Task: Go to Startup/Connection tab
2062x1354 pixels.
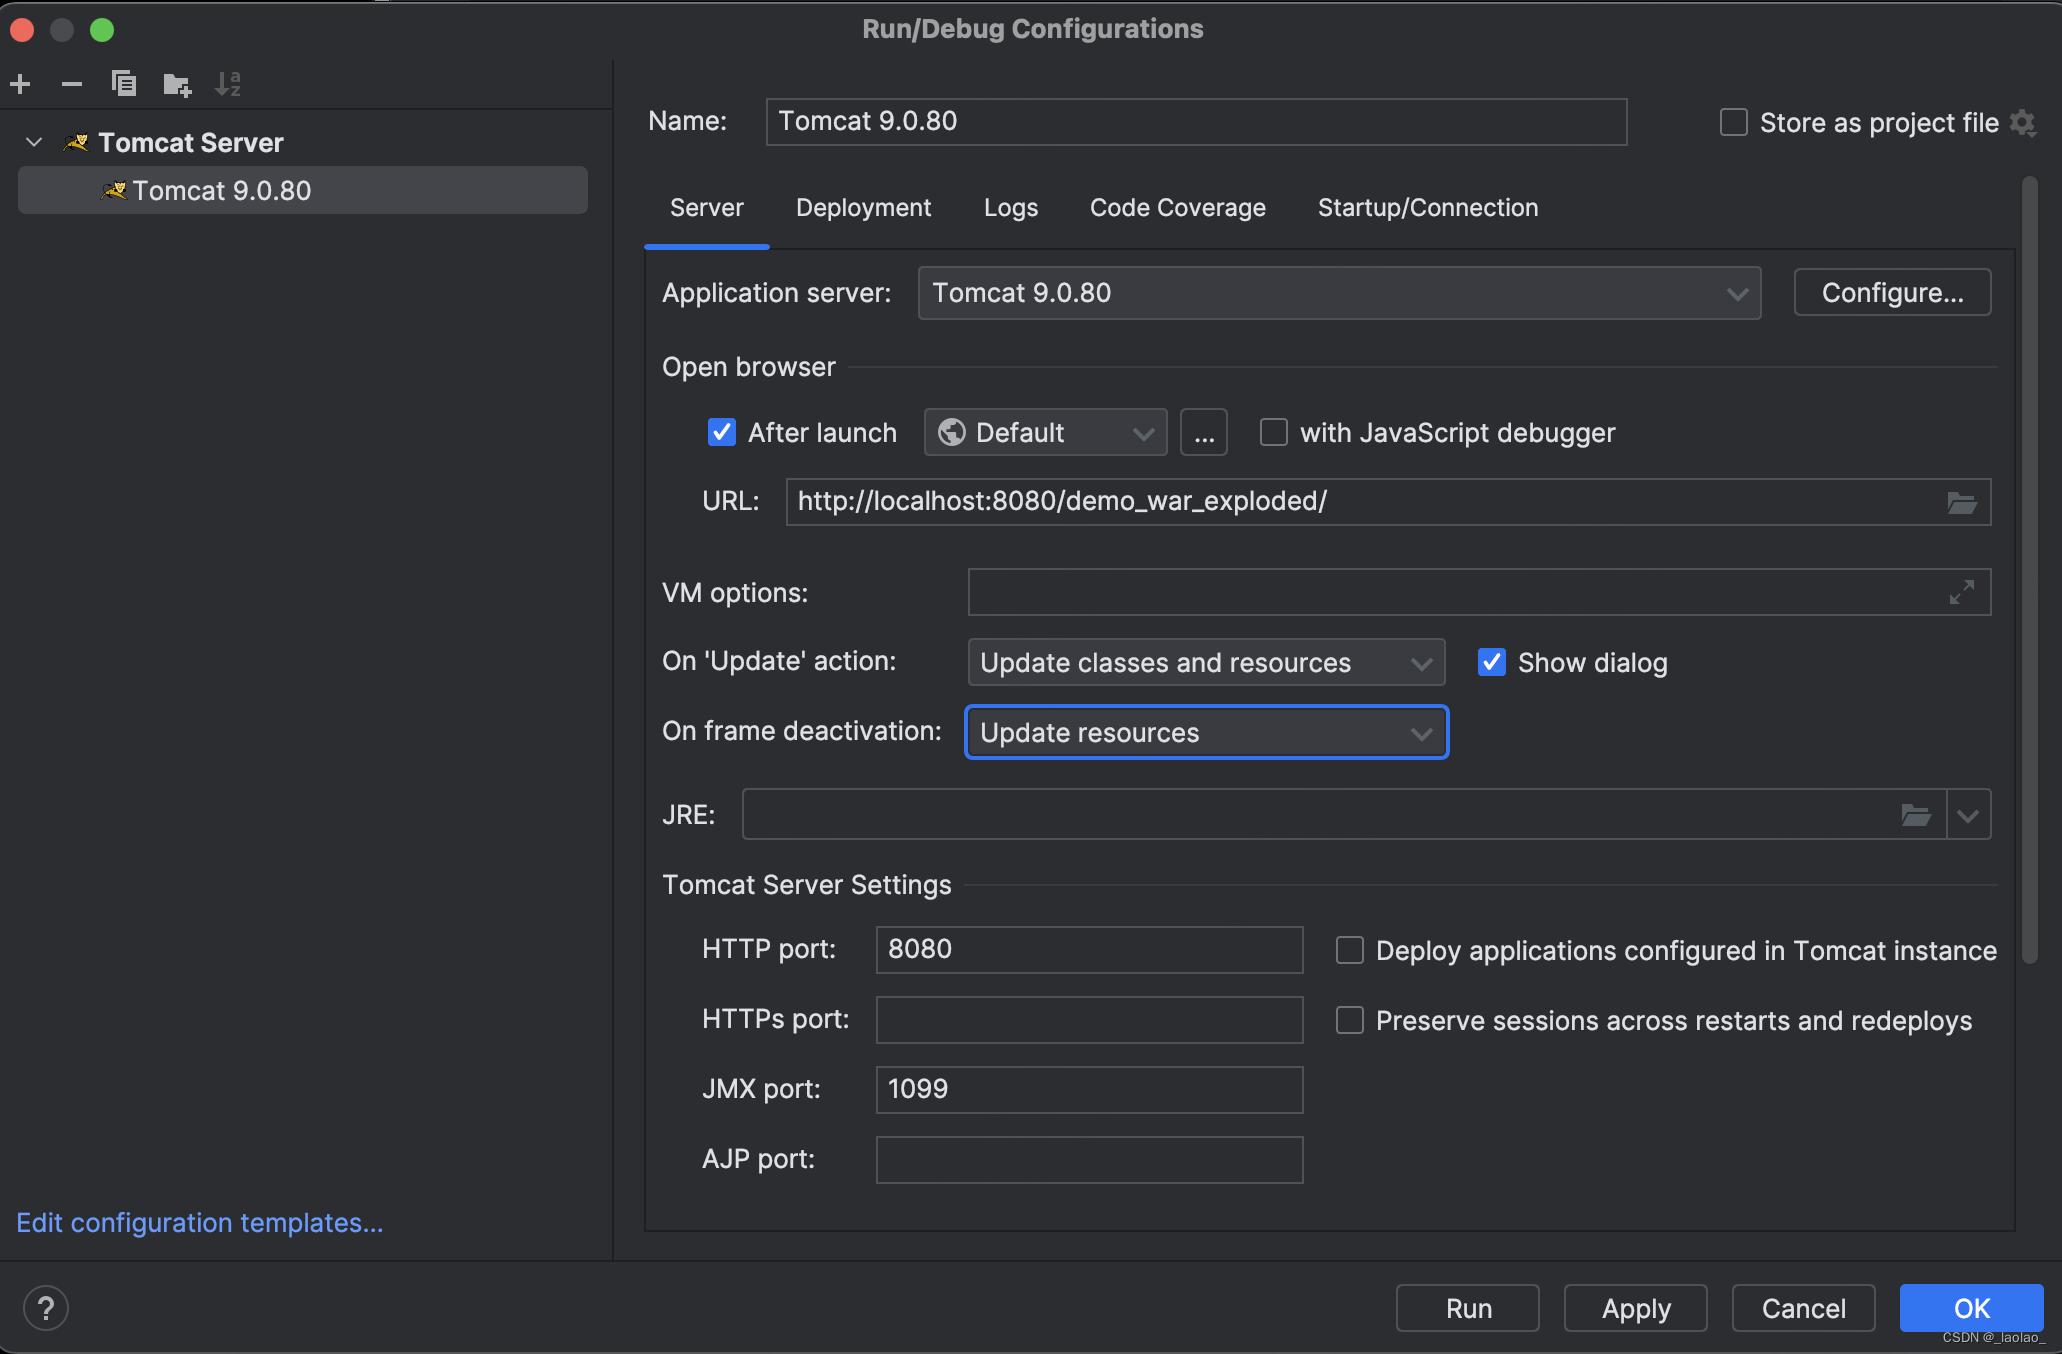Action: click(x=1428, y=208)
